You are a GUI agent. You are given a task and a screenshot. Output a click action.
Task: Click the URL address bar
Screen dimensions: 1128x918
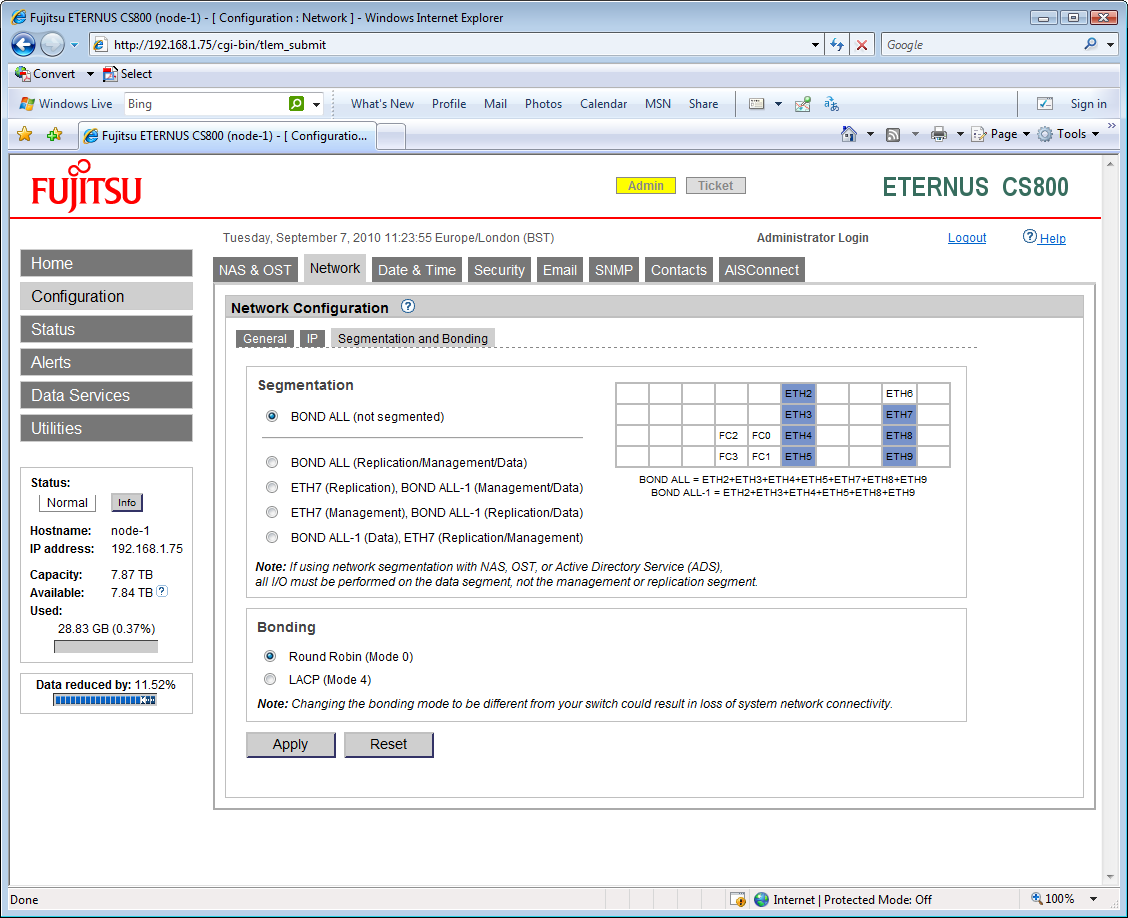(459, 45)
